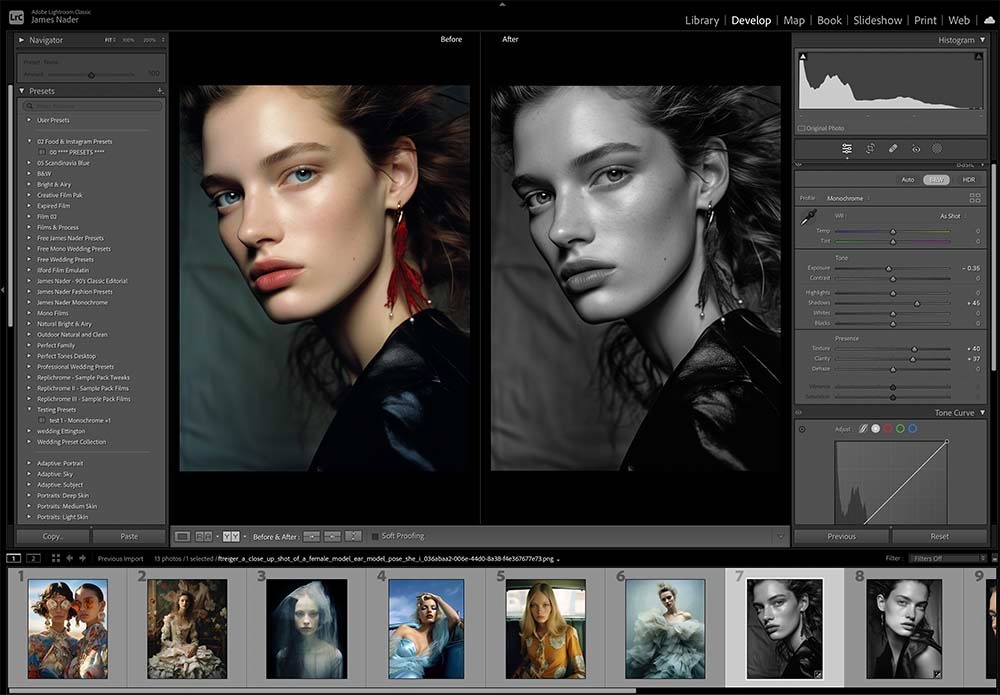Enable the Soft Proofing checkbox
Viewport: 1000px width, 695px height.
coord(375,537)
